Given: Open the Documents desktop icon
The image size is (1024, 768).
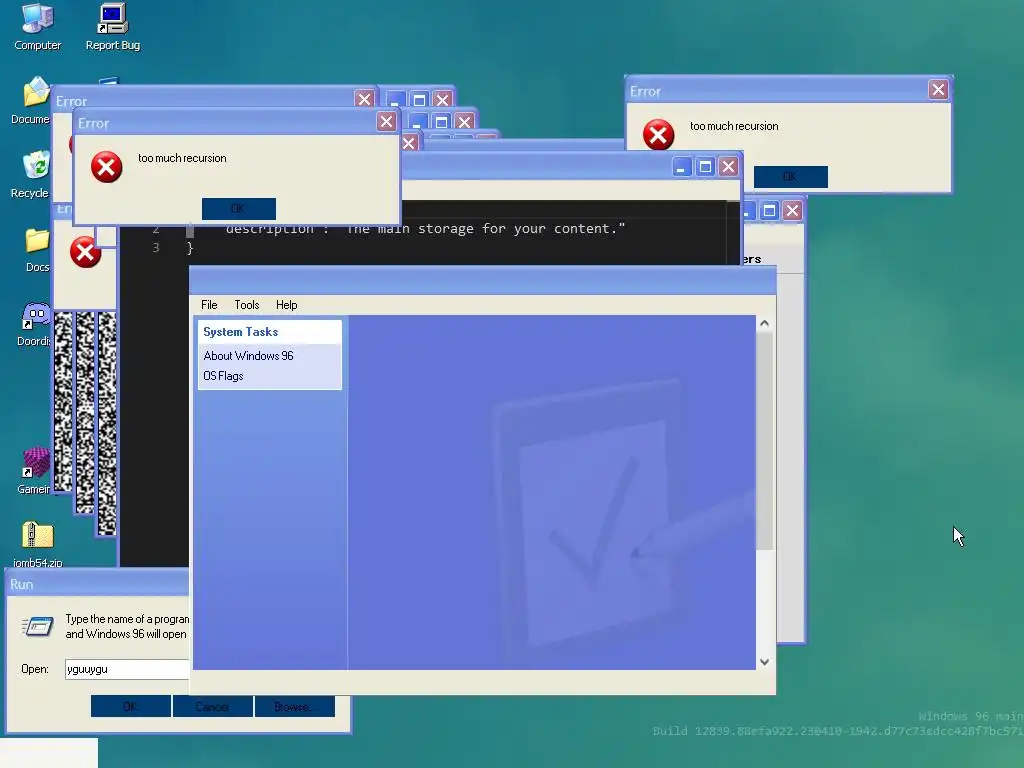Looking at the screenshot, I should coord(30,101).
